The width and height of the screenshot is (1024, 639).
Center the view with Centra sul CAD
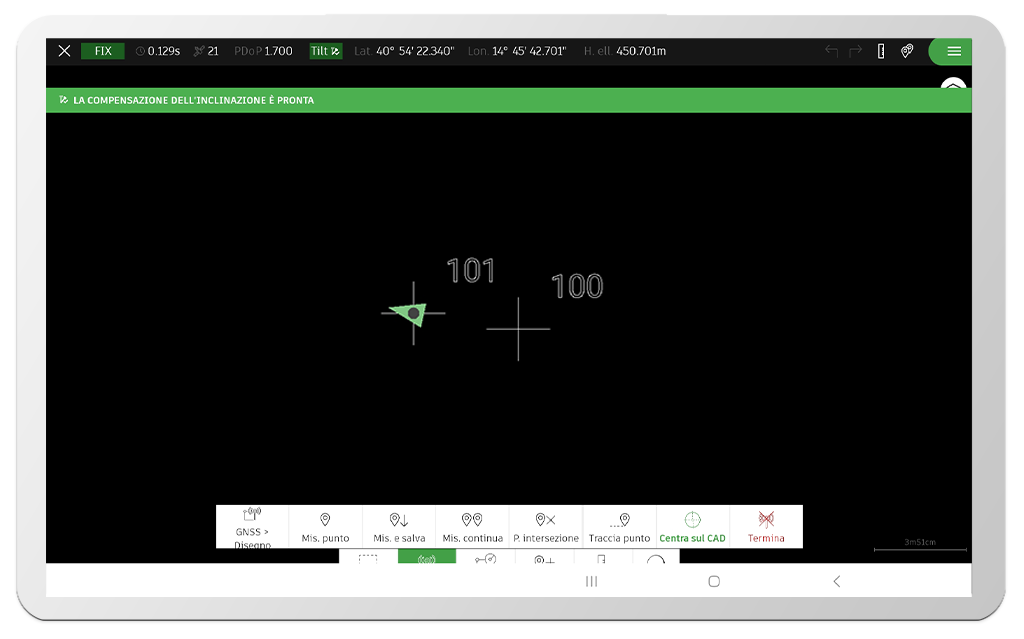[x=693, y=527]
